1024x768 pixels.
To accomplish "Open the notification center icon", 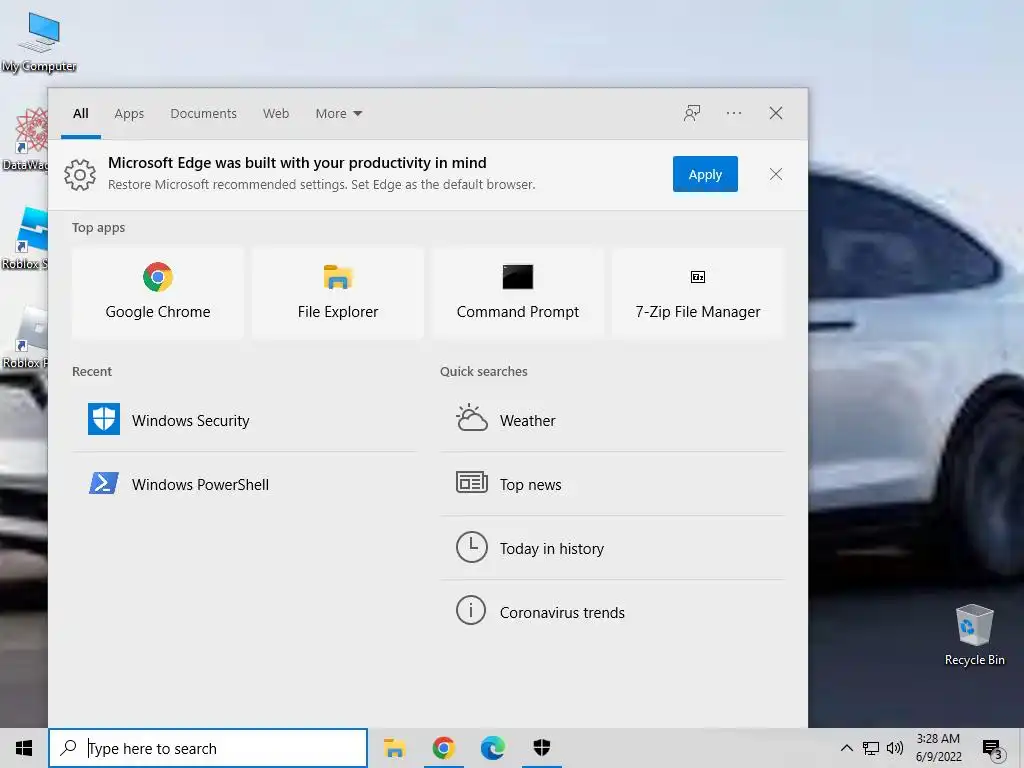I will point(992,748).
